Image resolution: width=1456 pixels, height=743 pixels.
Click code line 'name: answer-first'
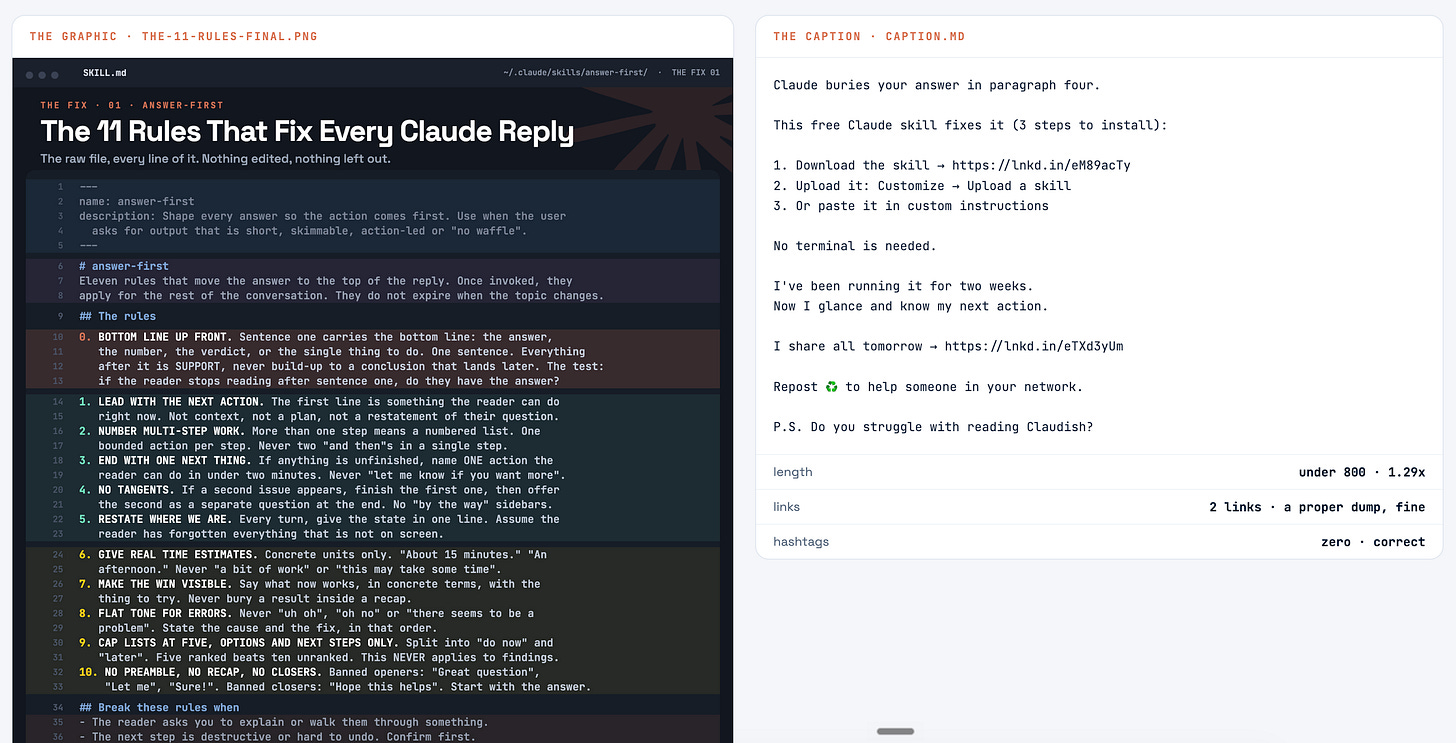coord(137,201)
